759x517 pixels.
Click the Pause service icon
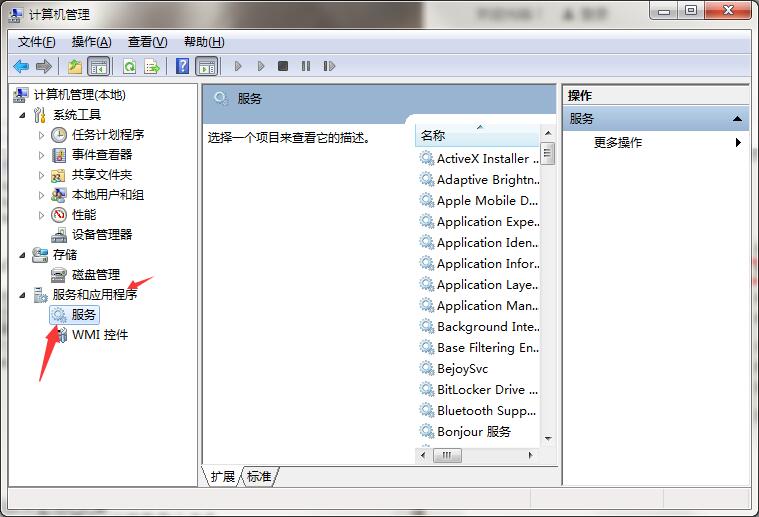pyautogui.click(x=306, y=66)
